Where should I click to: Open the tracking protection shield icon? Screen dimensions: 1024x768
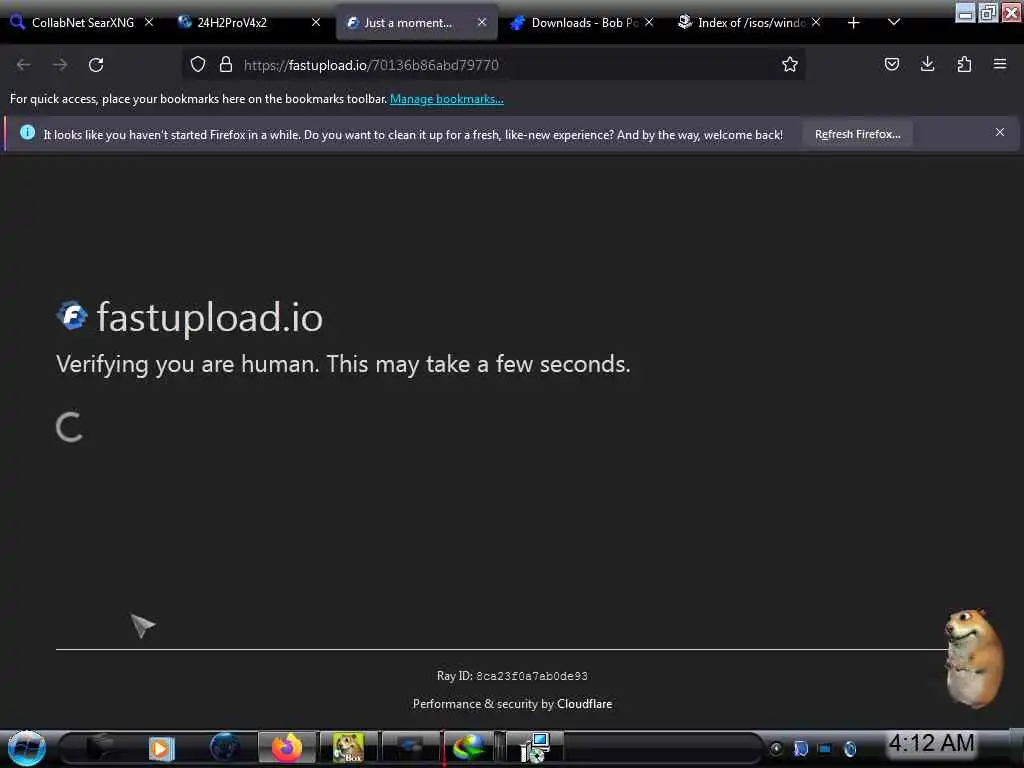coord(198,64)
